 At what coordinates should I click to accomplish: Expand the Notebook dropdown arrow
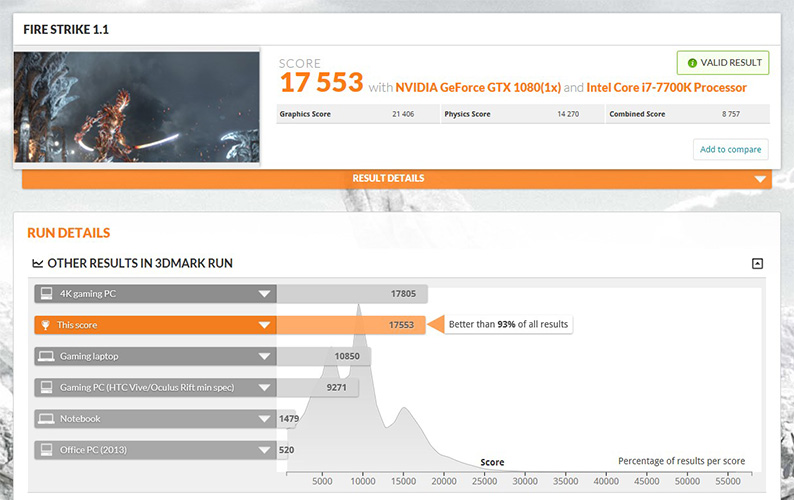click(x=264, y=419)
